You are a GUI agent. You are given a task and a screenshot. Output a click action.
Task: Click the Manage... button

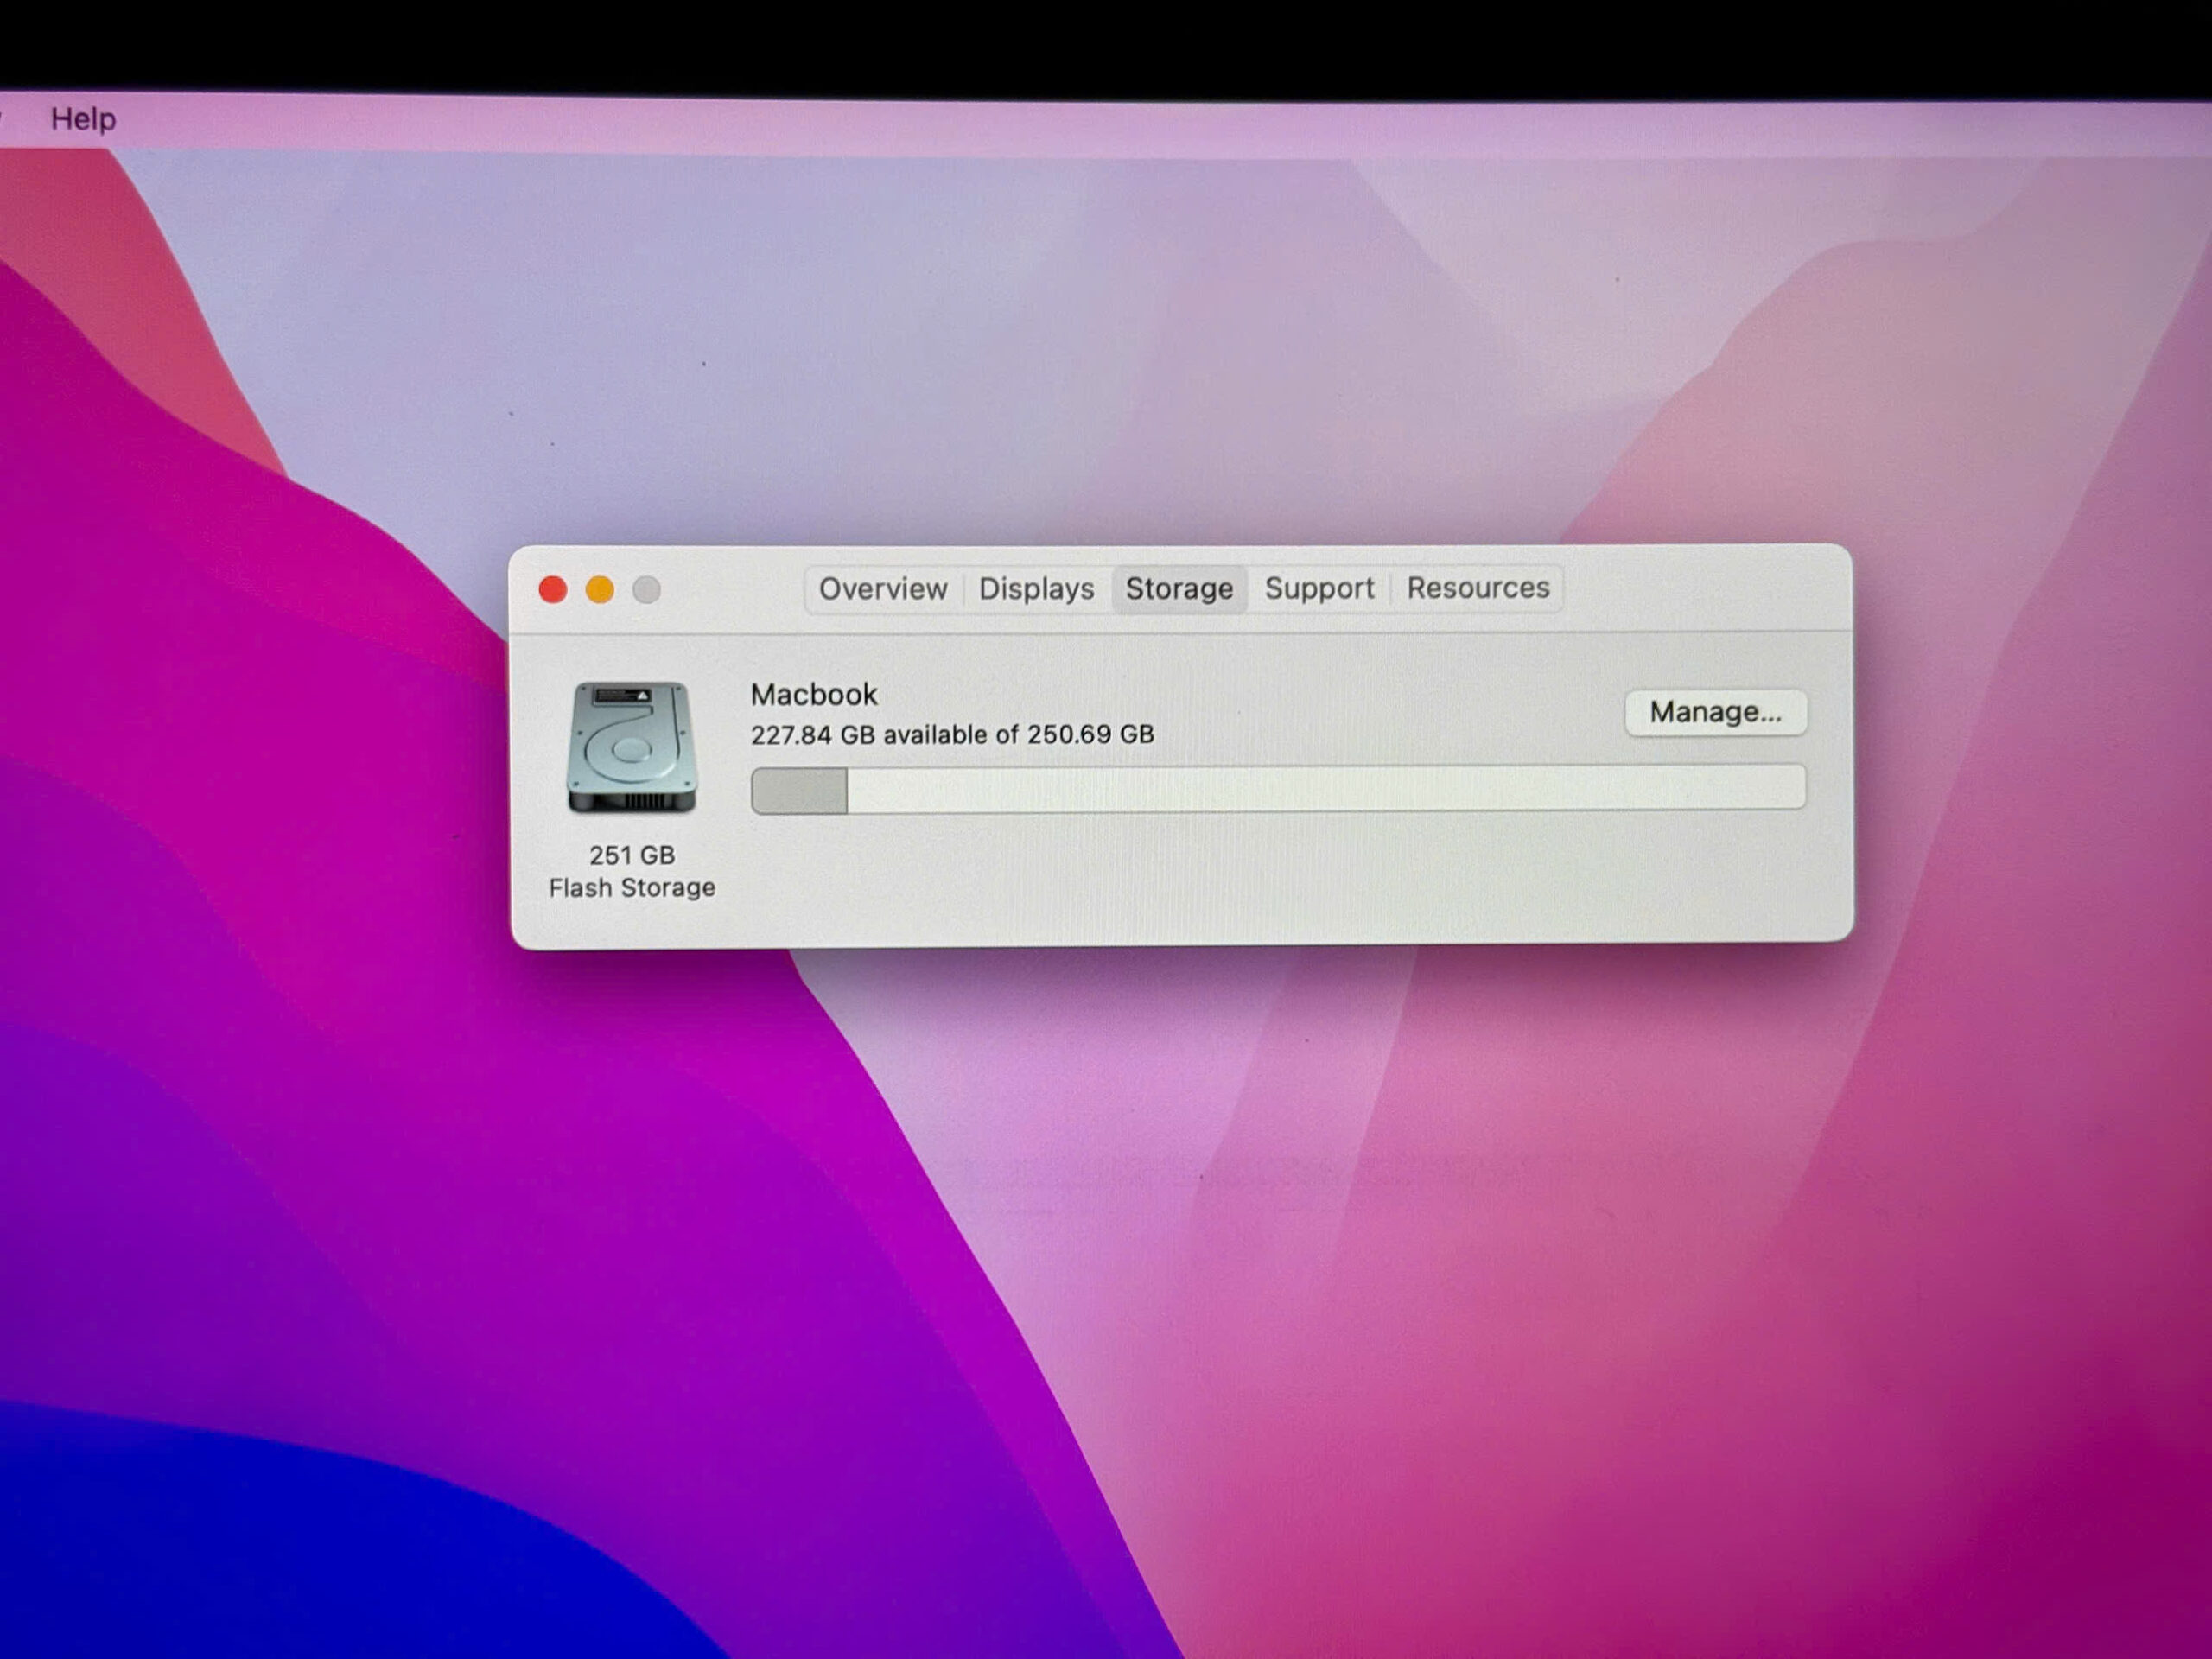click(1715, 712)
